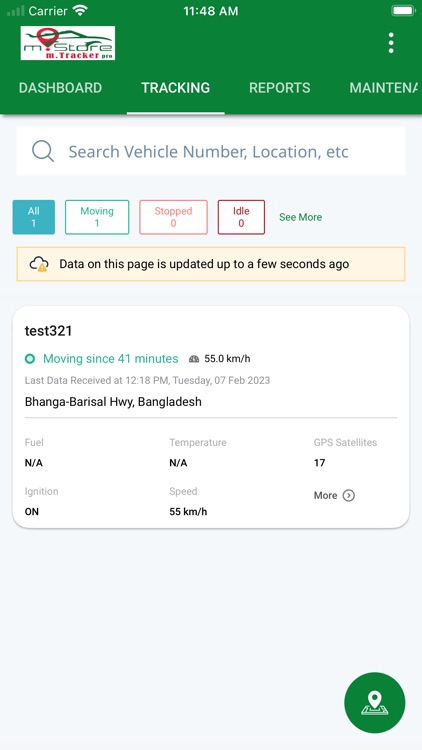Filter vehicles by Stopped
The height and width of the screenshot is (750, 422).
173,217
